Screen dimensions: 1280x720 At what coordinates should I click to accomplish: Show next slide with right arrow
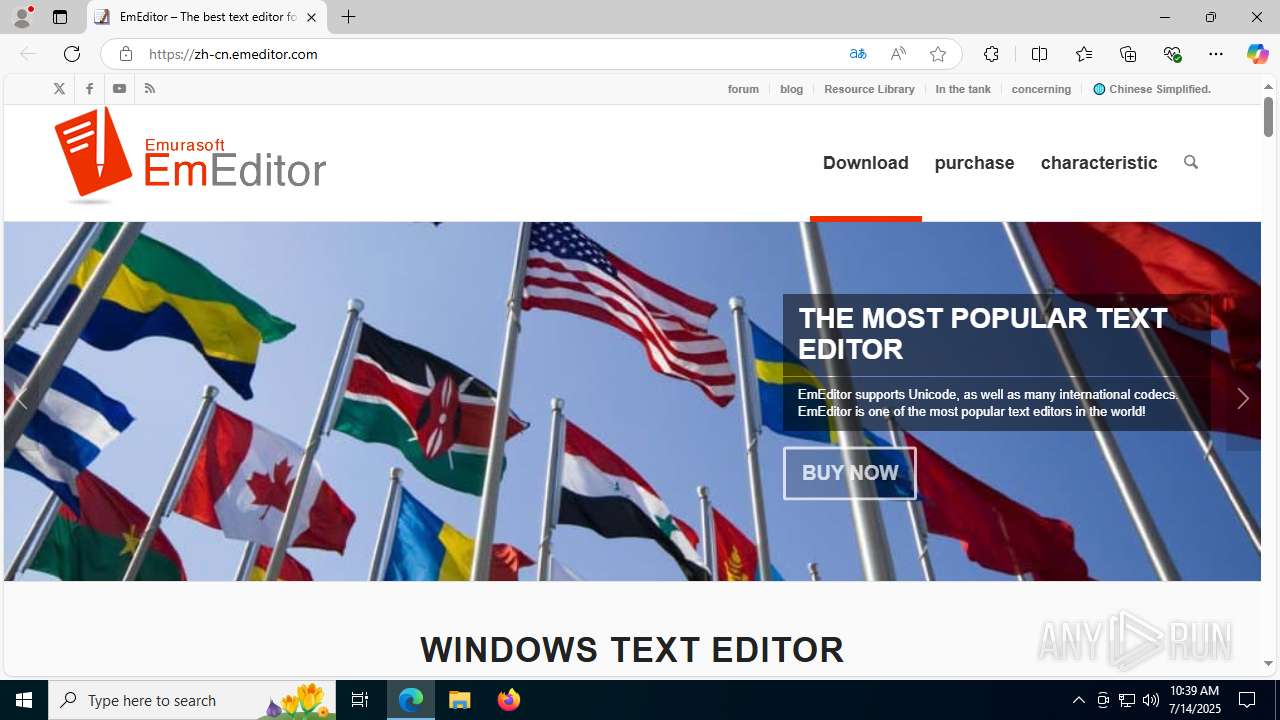coord(1243,399)
